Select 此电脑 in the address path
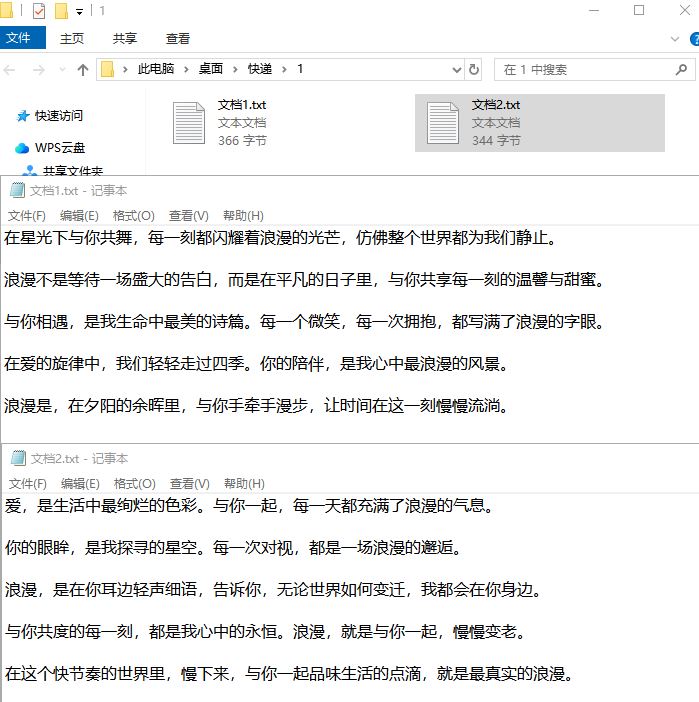 point(155,69)
